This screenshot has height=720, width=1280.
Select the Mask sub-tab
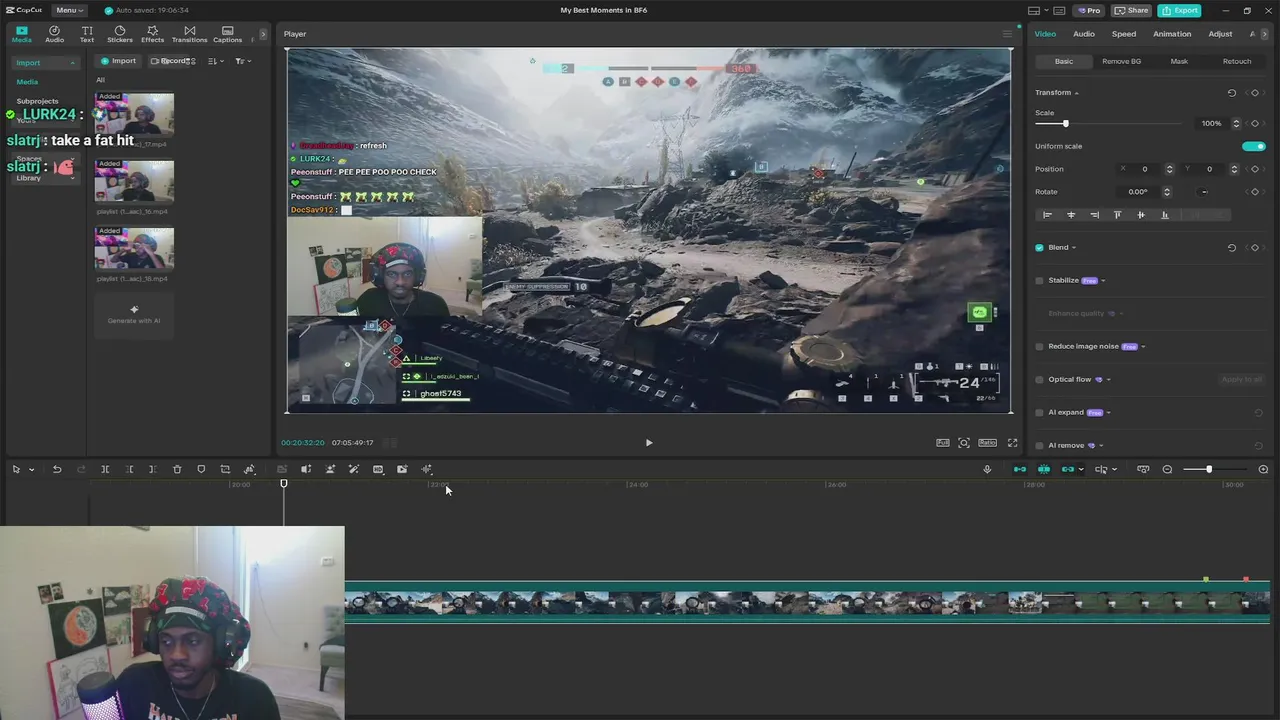1179,61
